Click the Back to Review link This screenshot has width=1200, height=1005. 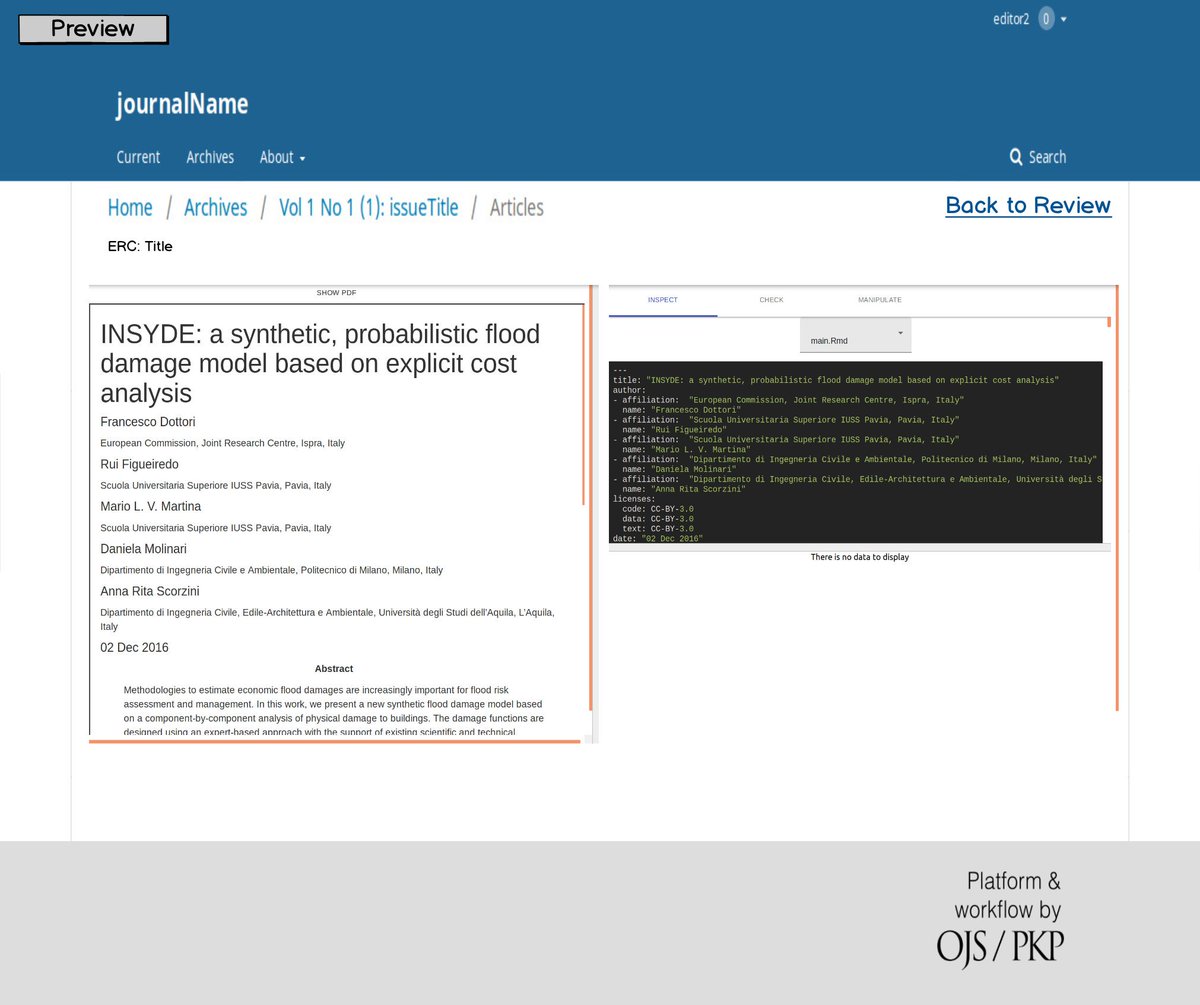[x=1028, y=205]
